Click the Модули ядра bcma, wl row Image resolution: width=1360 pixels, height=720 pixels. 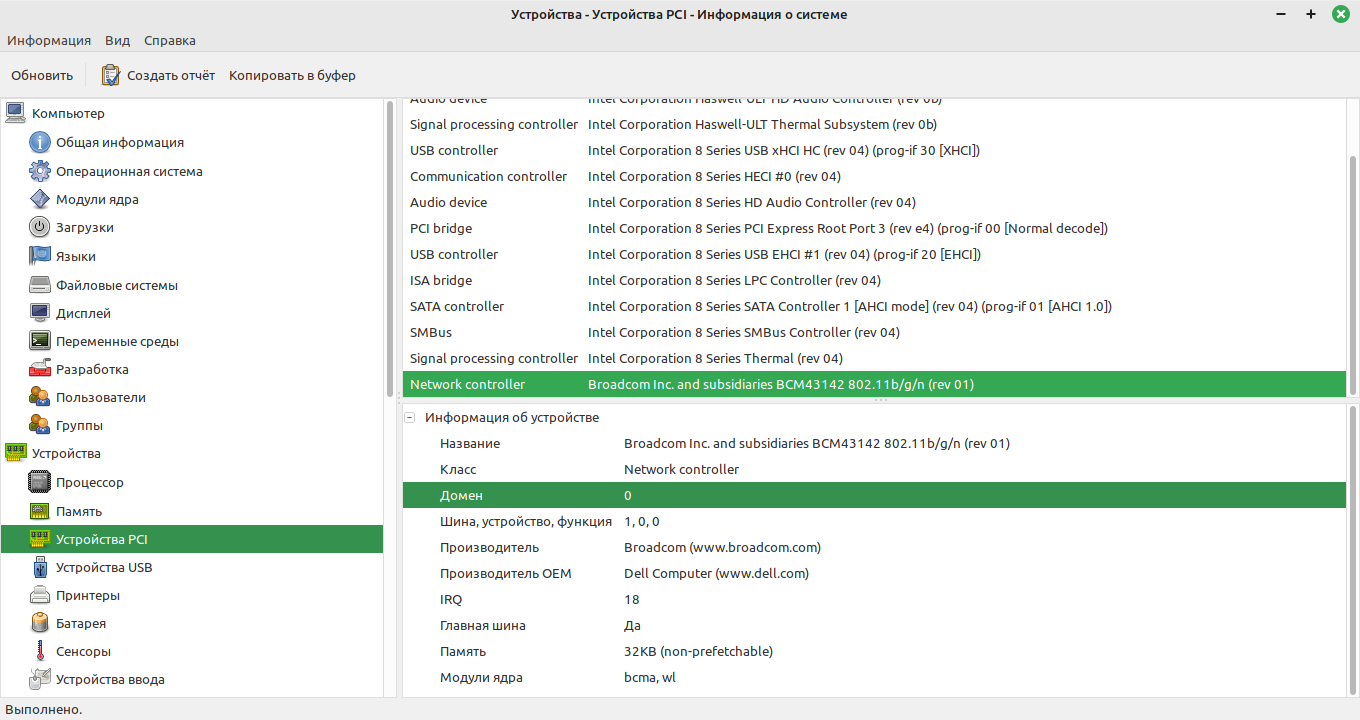874,677
